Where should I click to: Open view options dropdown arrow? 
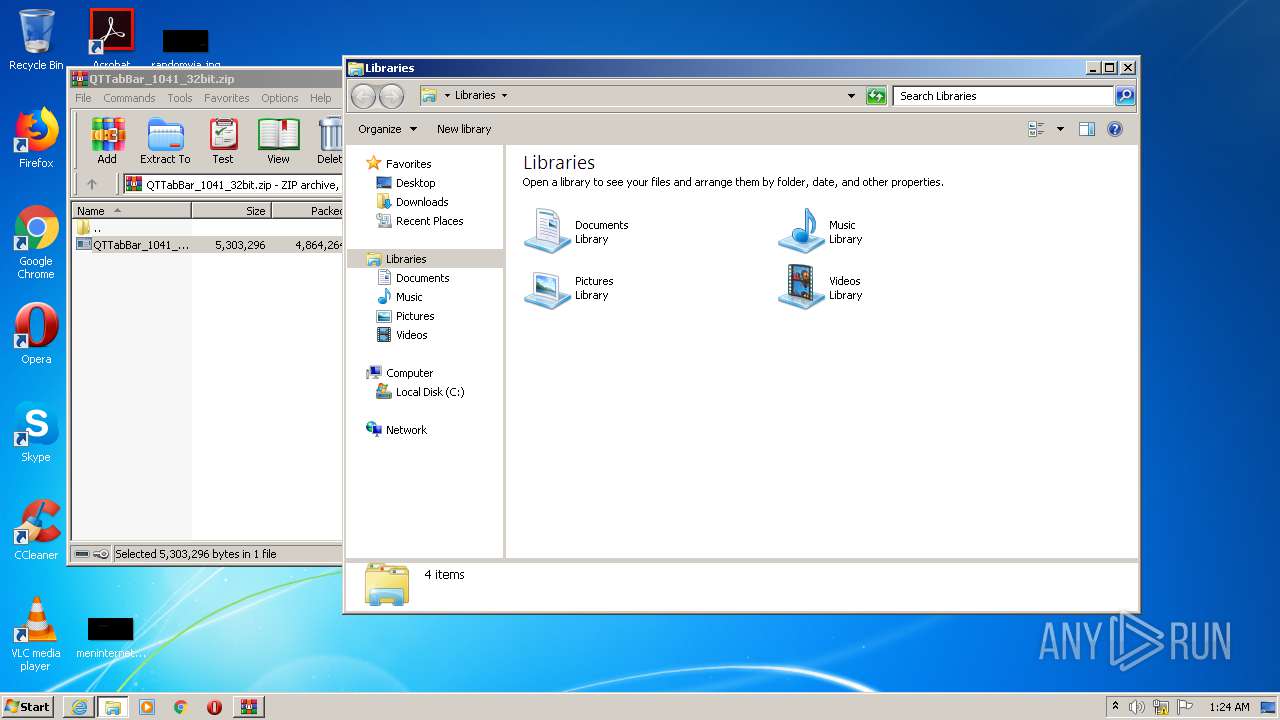1060,129
